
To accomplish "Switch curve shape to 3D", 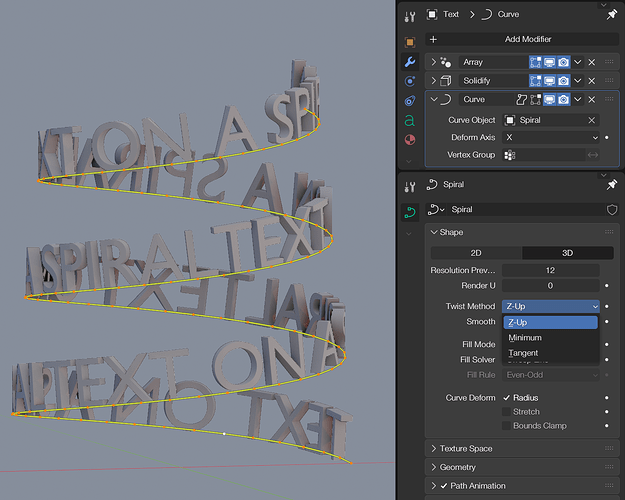I will (x=568, y=253).
